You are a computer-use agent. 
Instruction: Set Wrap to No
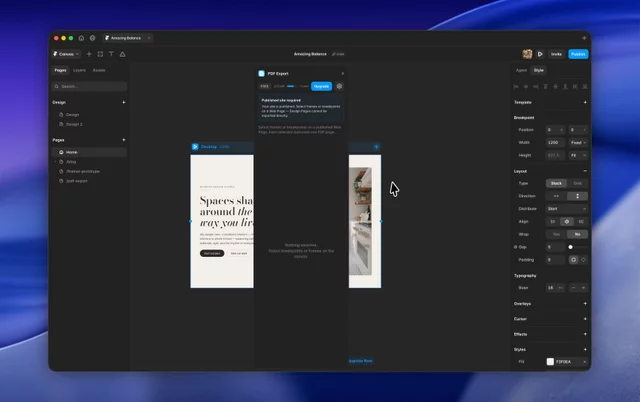(578, 234)
